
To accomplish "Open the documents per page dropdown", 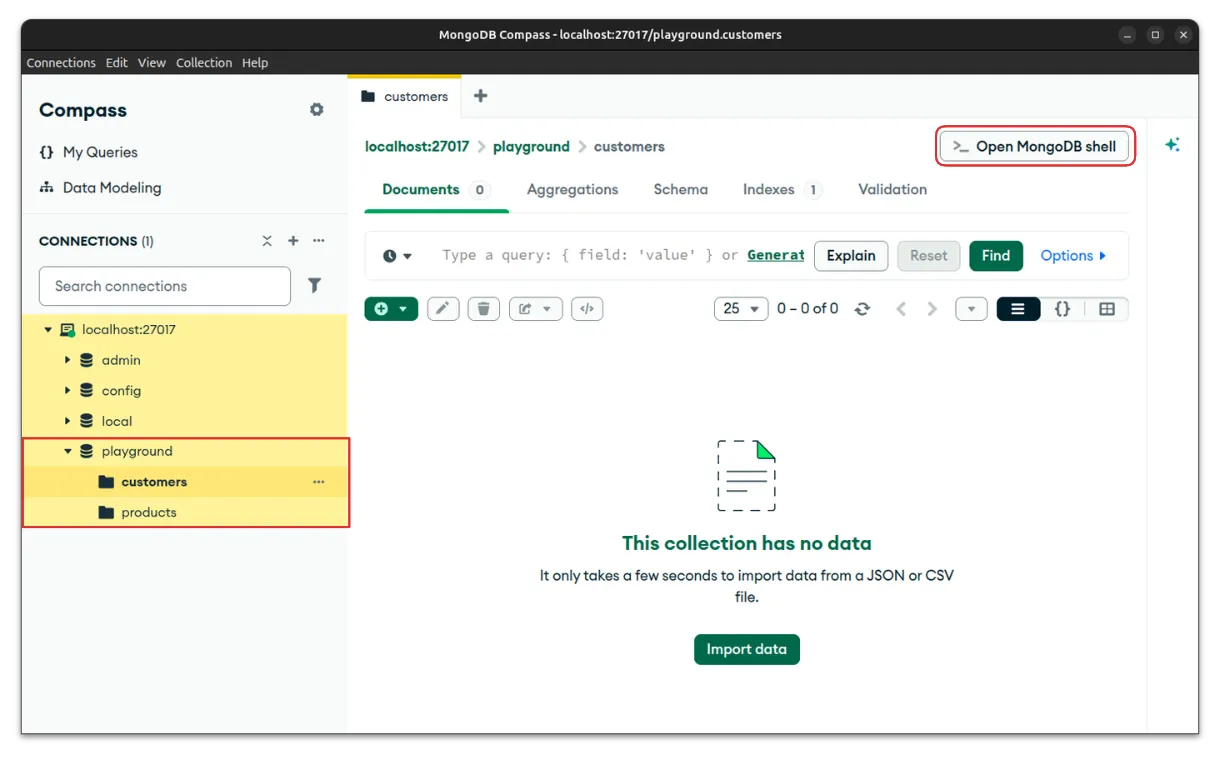I will (x=741, y=309).
